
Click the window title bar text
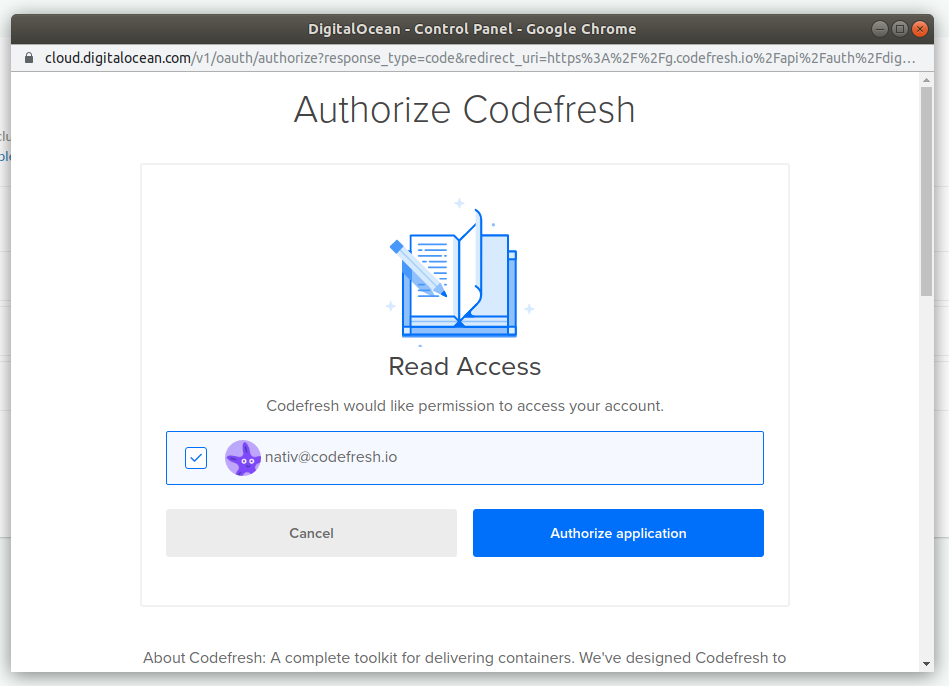tap(474, 29)
